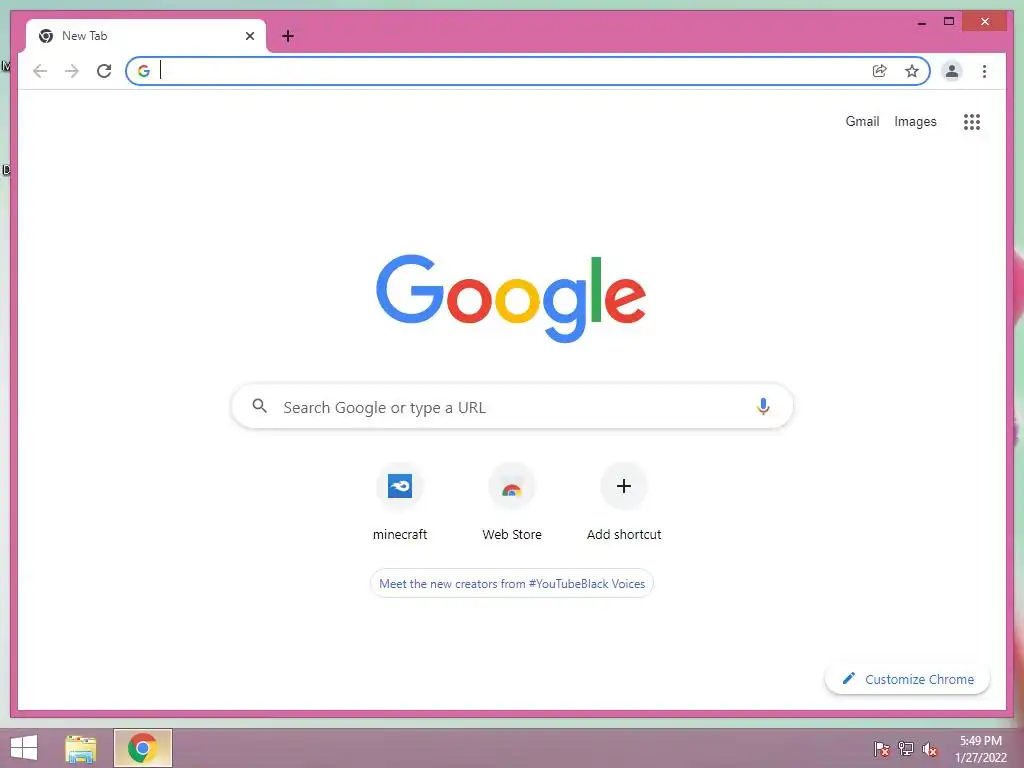Maximize the Chrome window
Screen dimensions: 1024x768
[x=949, y=22]
